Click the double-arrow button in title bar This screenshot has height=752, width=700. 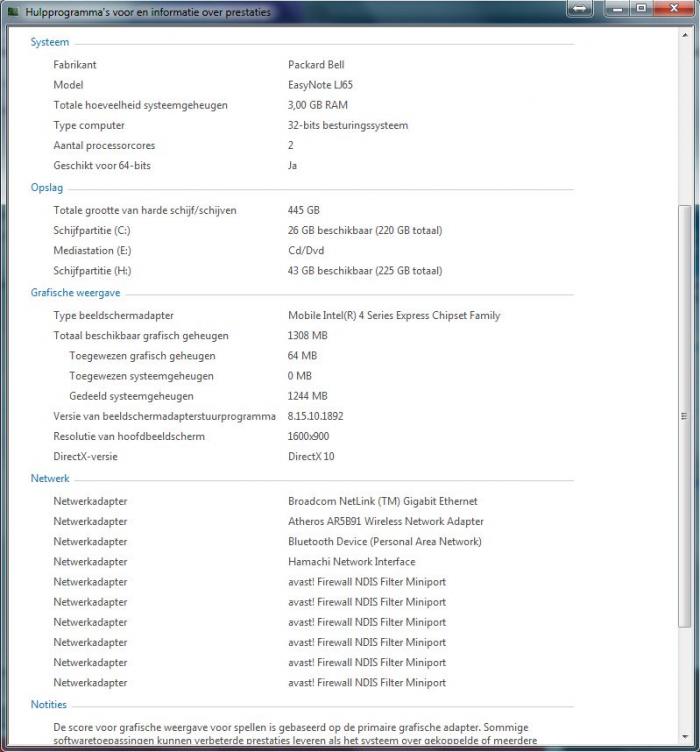click(580, 9)
